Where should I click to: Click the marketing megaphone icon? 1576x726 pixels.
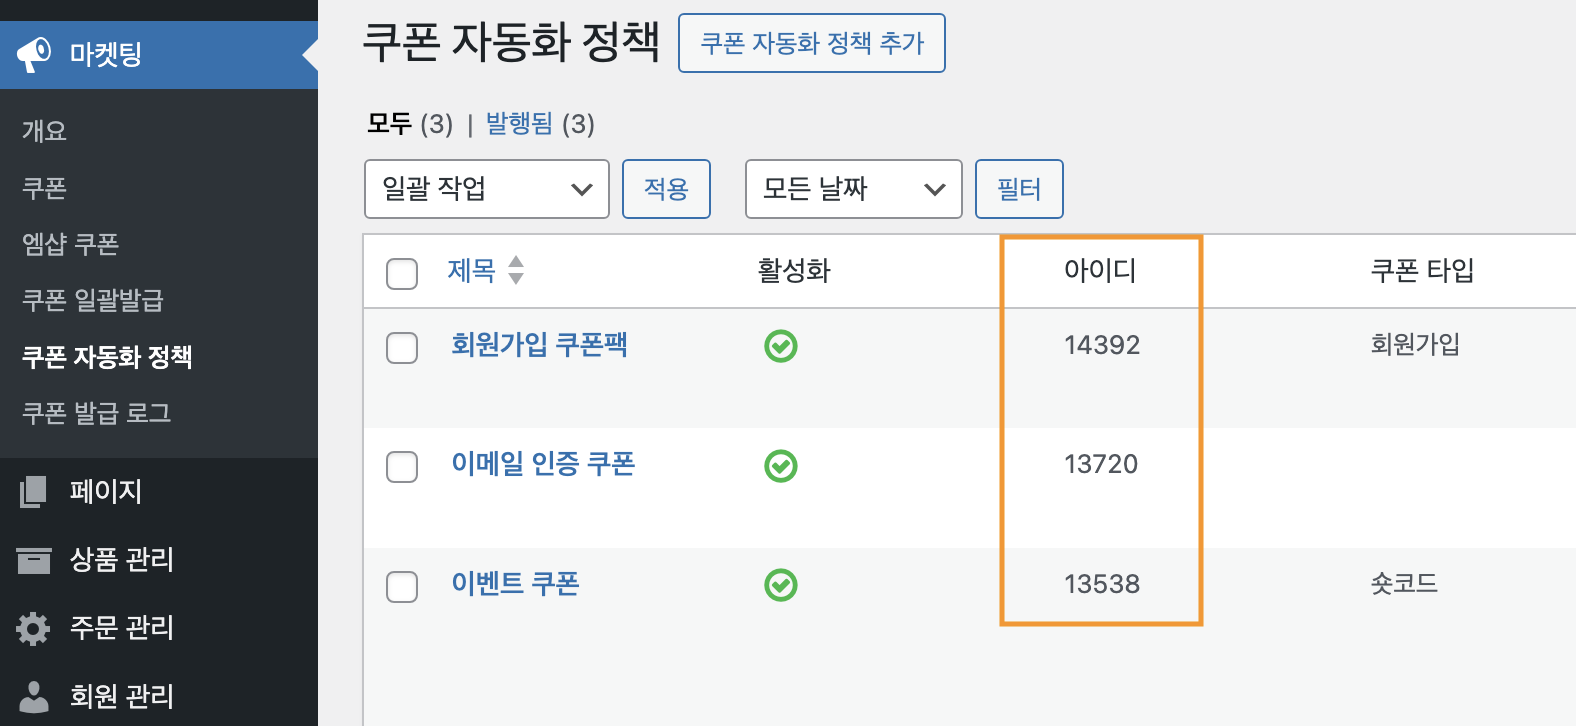click(34, 54)
